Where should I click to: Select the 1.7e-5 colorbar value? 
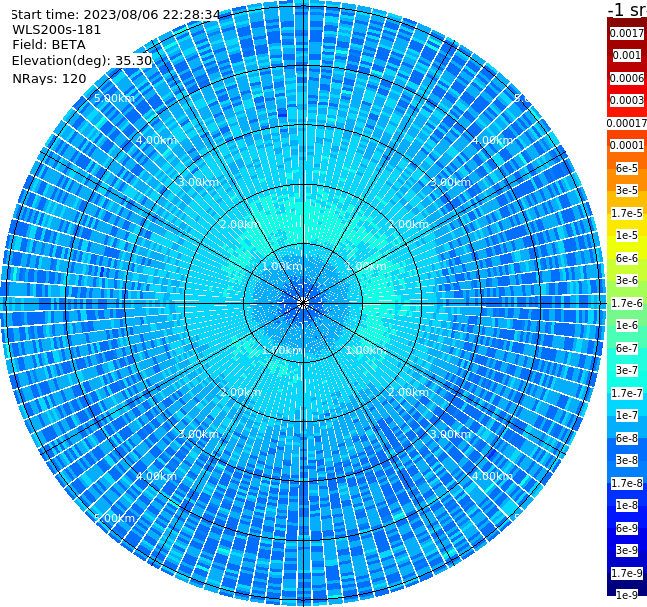click(627, 213)
